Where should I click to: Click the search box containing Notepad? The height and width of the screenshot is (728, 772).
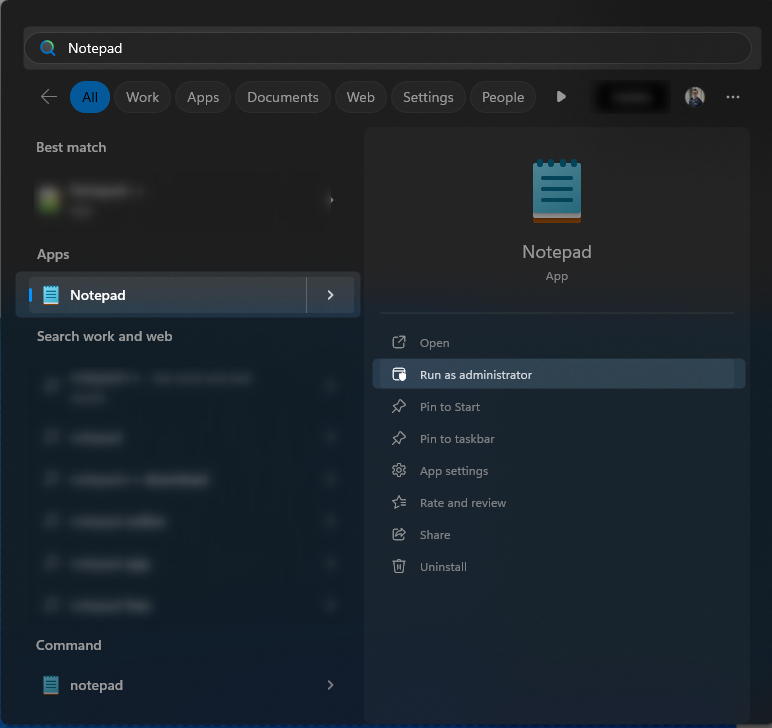pyautogui.click(x=387, y=48)
